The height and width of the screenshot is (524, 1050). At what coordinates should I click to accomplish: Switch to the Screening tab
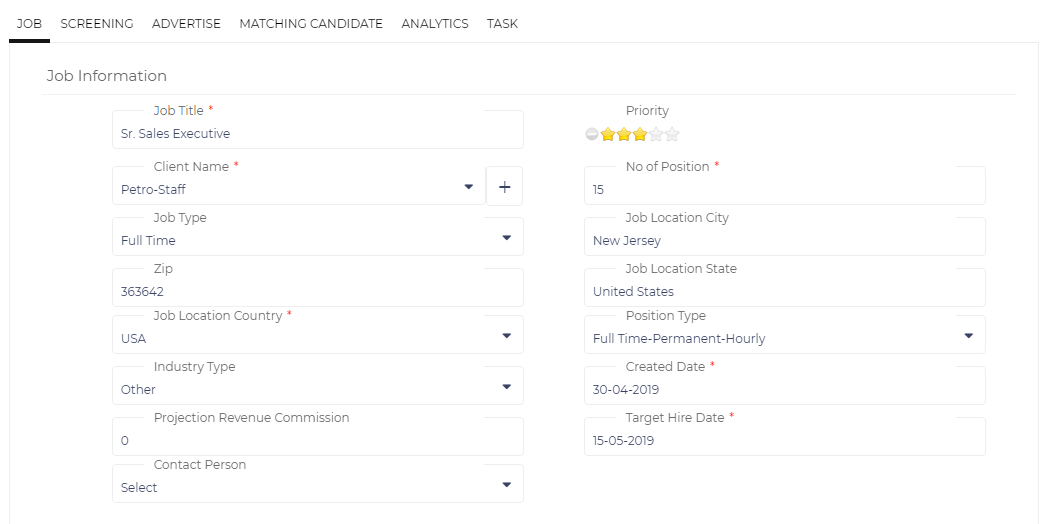(x=97, y=23)
